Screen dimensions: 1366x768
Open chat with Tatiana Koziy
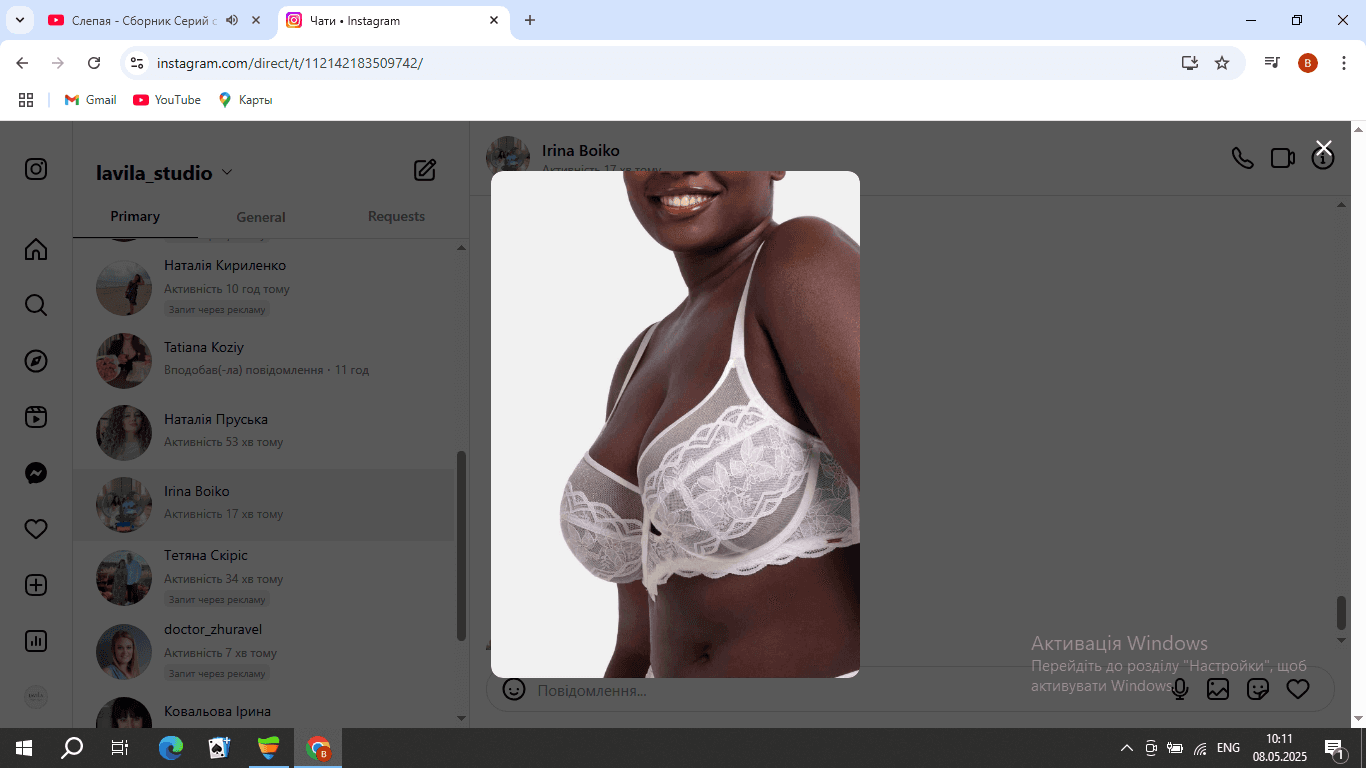tap(264, 359)
